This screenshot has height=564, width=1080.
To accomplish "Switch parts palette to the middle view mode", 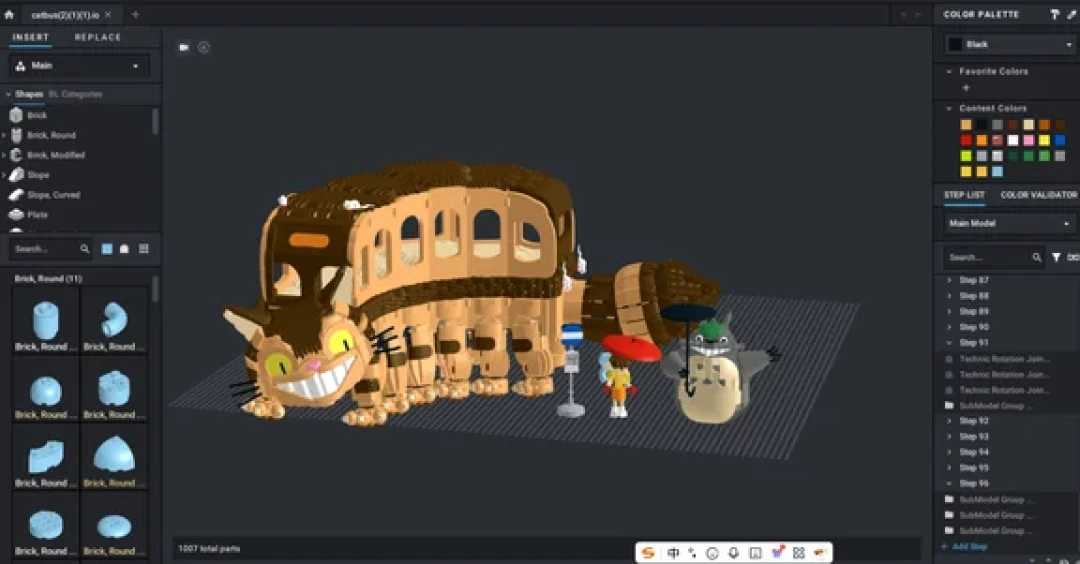I will click(125, 249).
